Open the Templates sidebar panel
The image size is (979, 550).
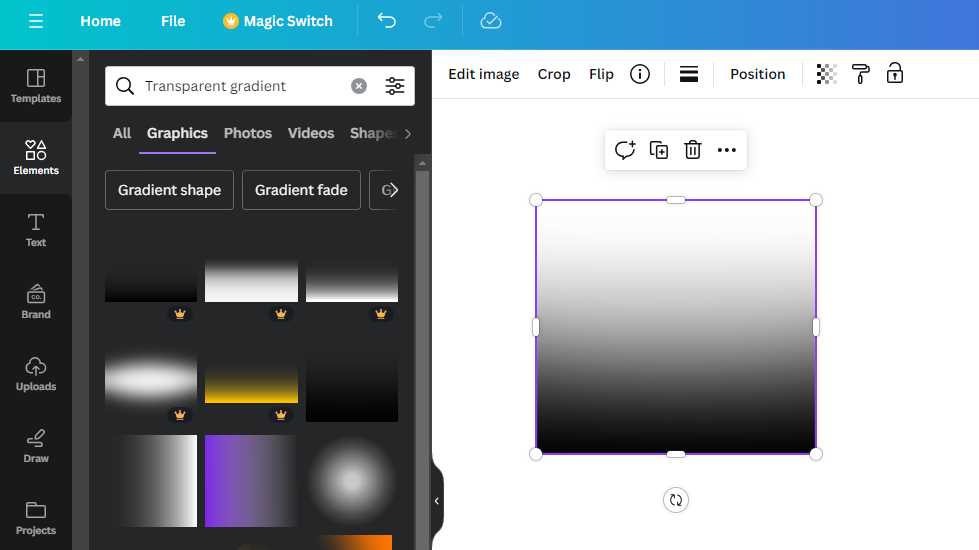point(36,86)
